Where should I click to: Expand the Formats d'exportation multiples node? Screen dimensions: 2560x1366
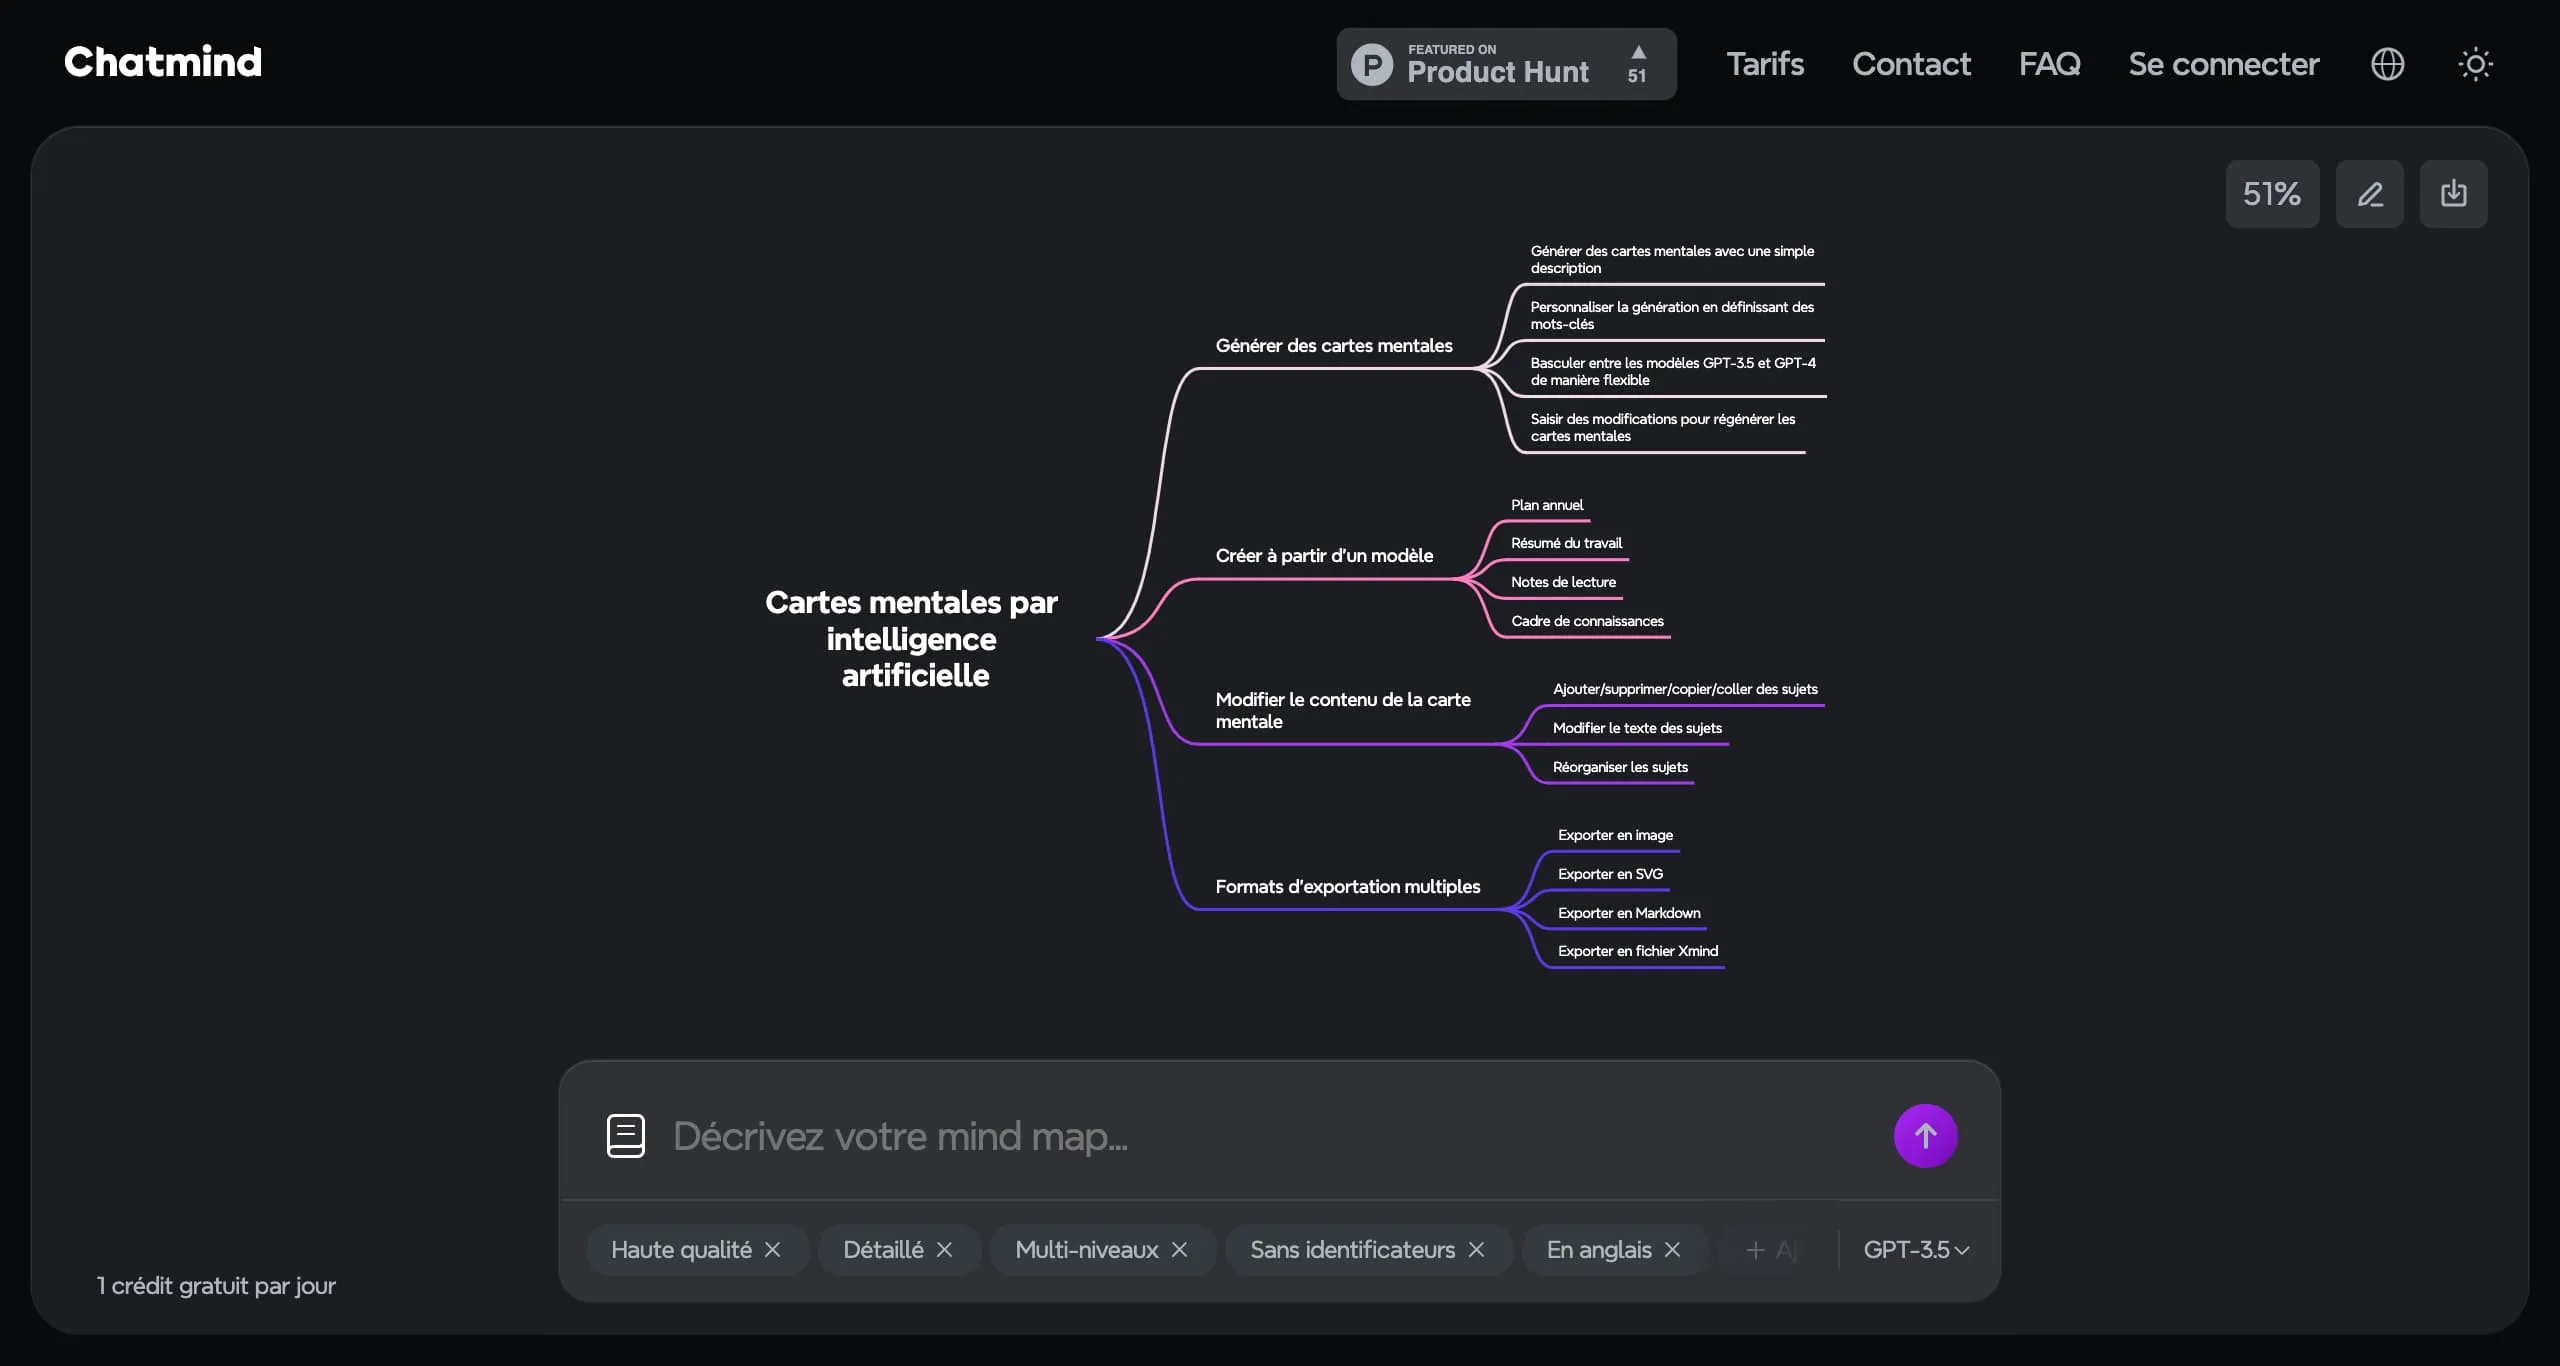pyautogui.click(x=1348, y=887)
